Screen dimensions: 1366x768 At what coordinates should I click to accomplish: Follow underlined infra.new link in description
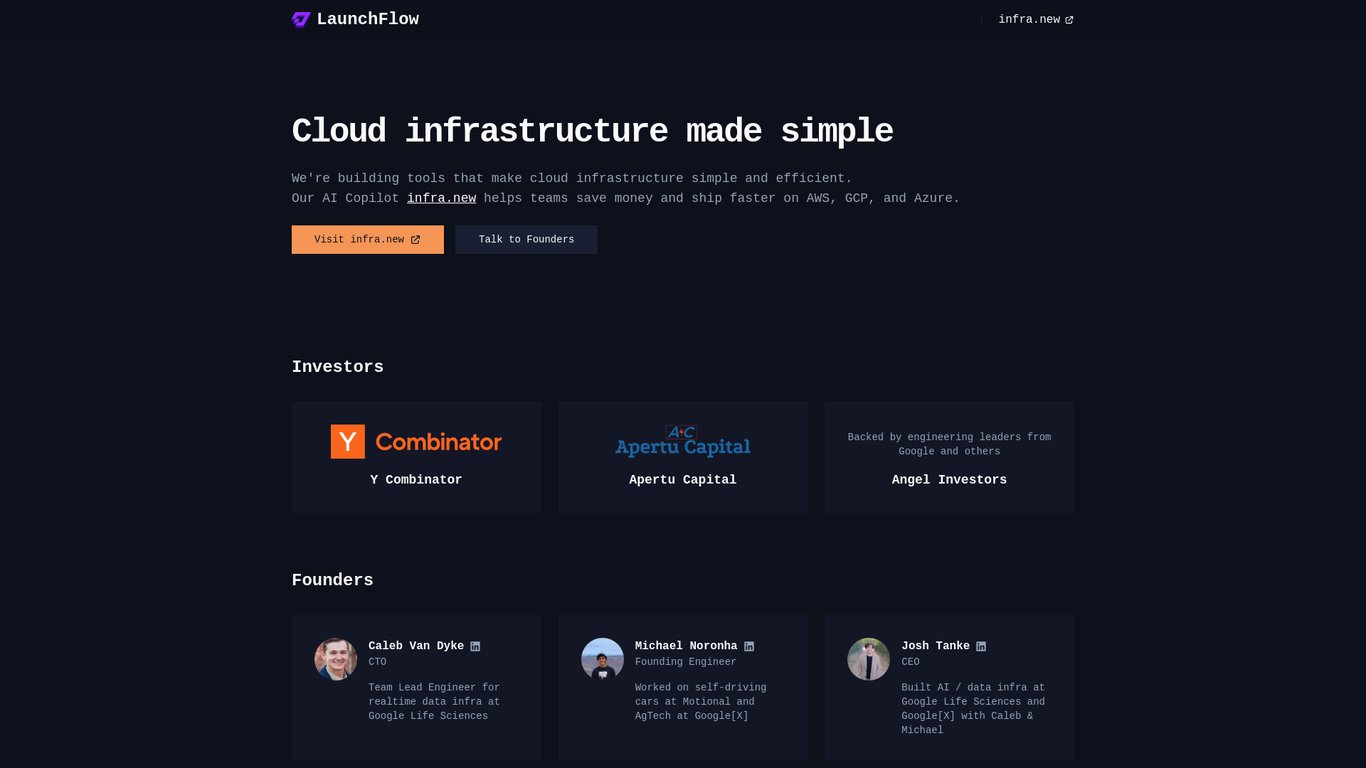click(x=441, y=198)
